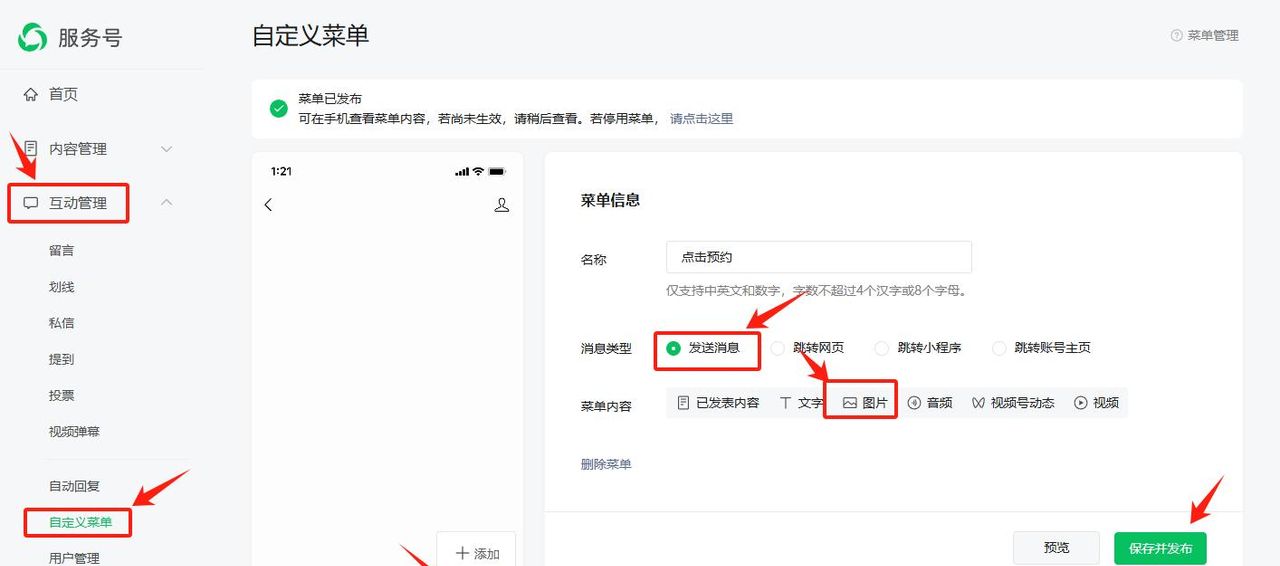This screenshot has width=1280, height=566.
Task: Choose 已发表内容 as menu content
Action: [x=718, y=403]
